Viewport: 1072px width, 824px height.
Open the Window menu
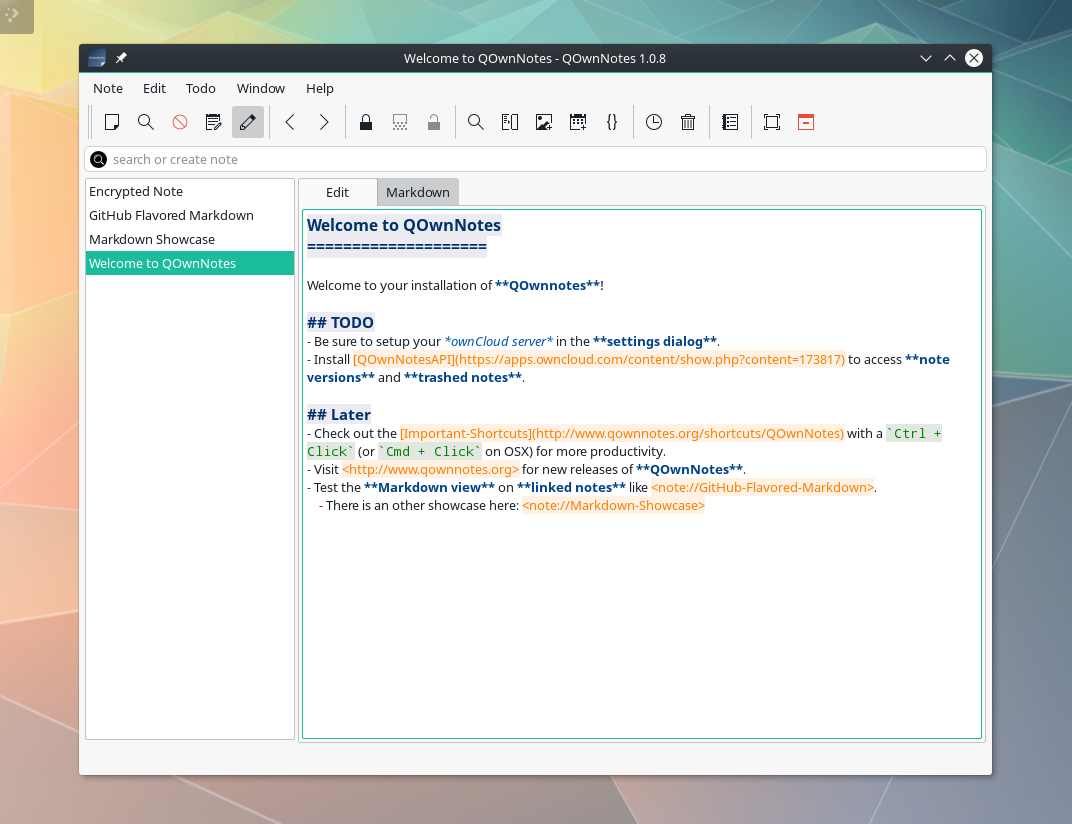coord(260,88)
